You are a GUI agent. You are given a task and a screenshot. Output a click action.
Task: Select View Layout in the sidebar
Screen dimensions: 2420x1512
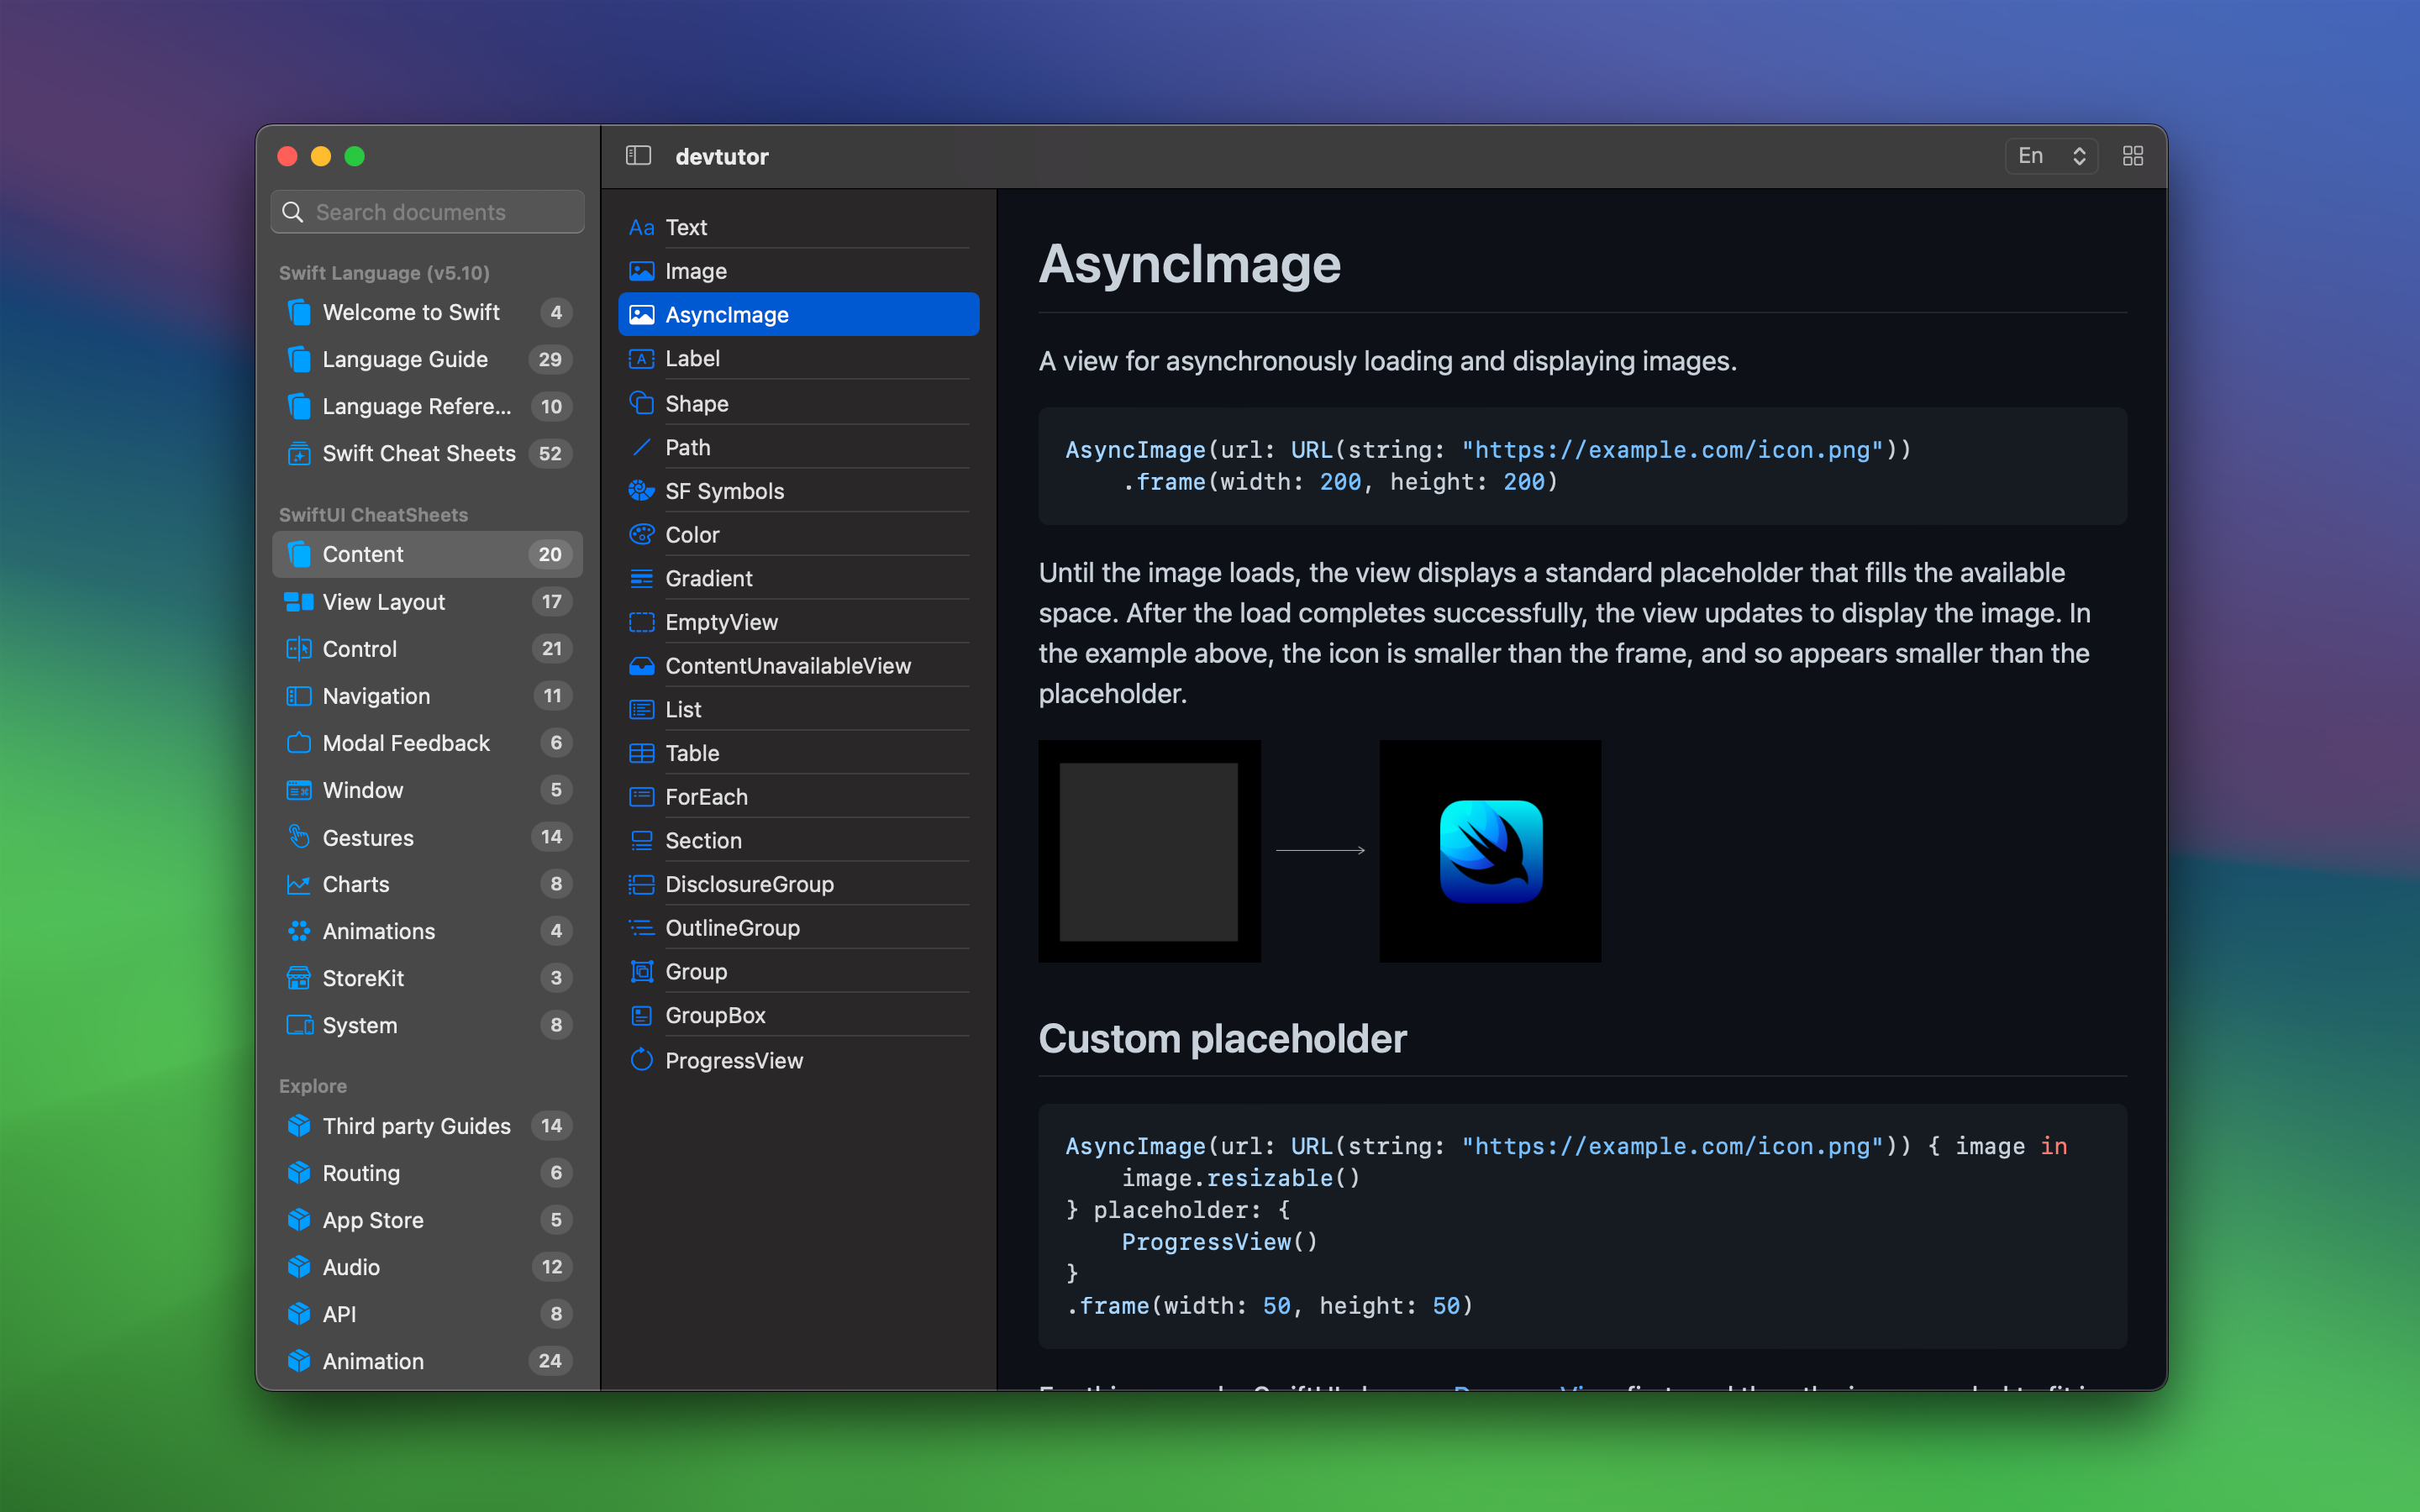click(383, 602)
